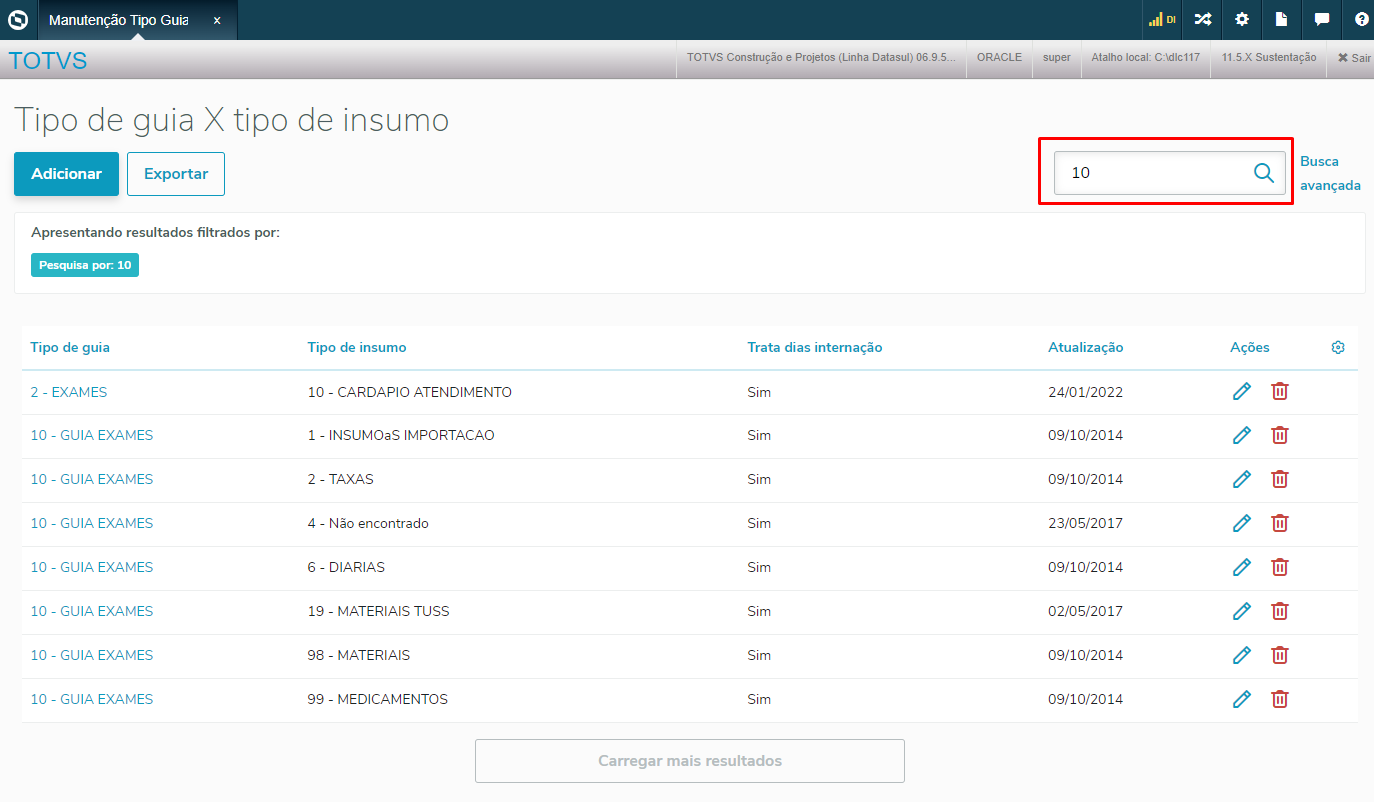Screen dimensions: 1374x802
Task: Select the 23/05/2017 date cell
Action: [x=1086, y=523]
